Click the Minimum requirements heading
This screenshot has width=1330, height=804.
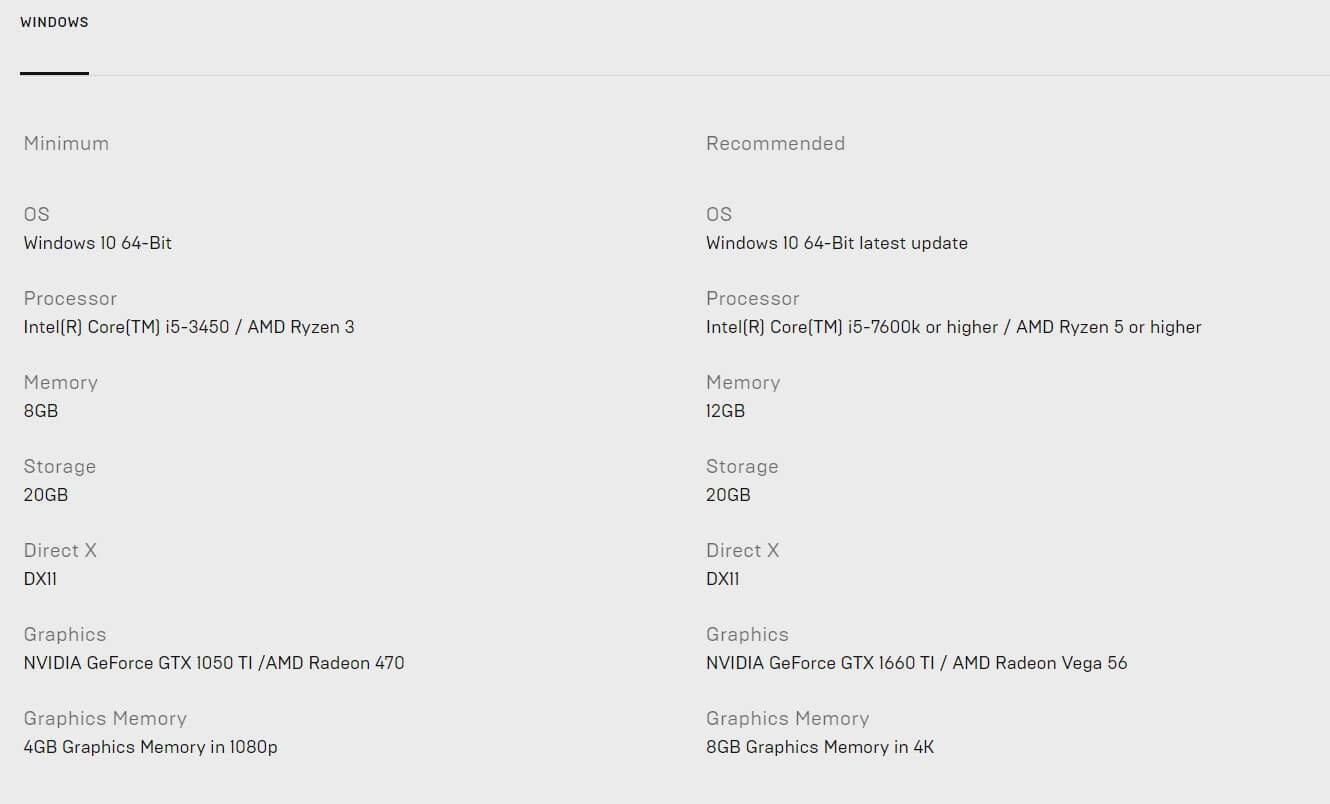pyautogui.click(x=66, y=143)
